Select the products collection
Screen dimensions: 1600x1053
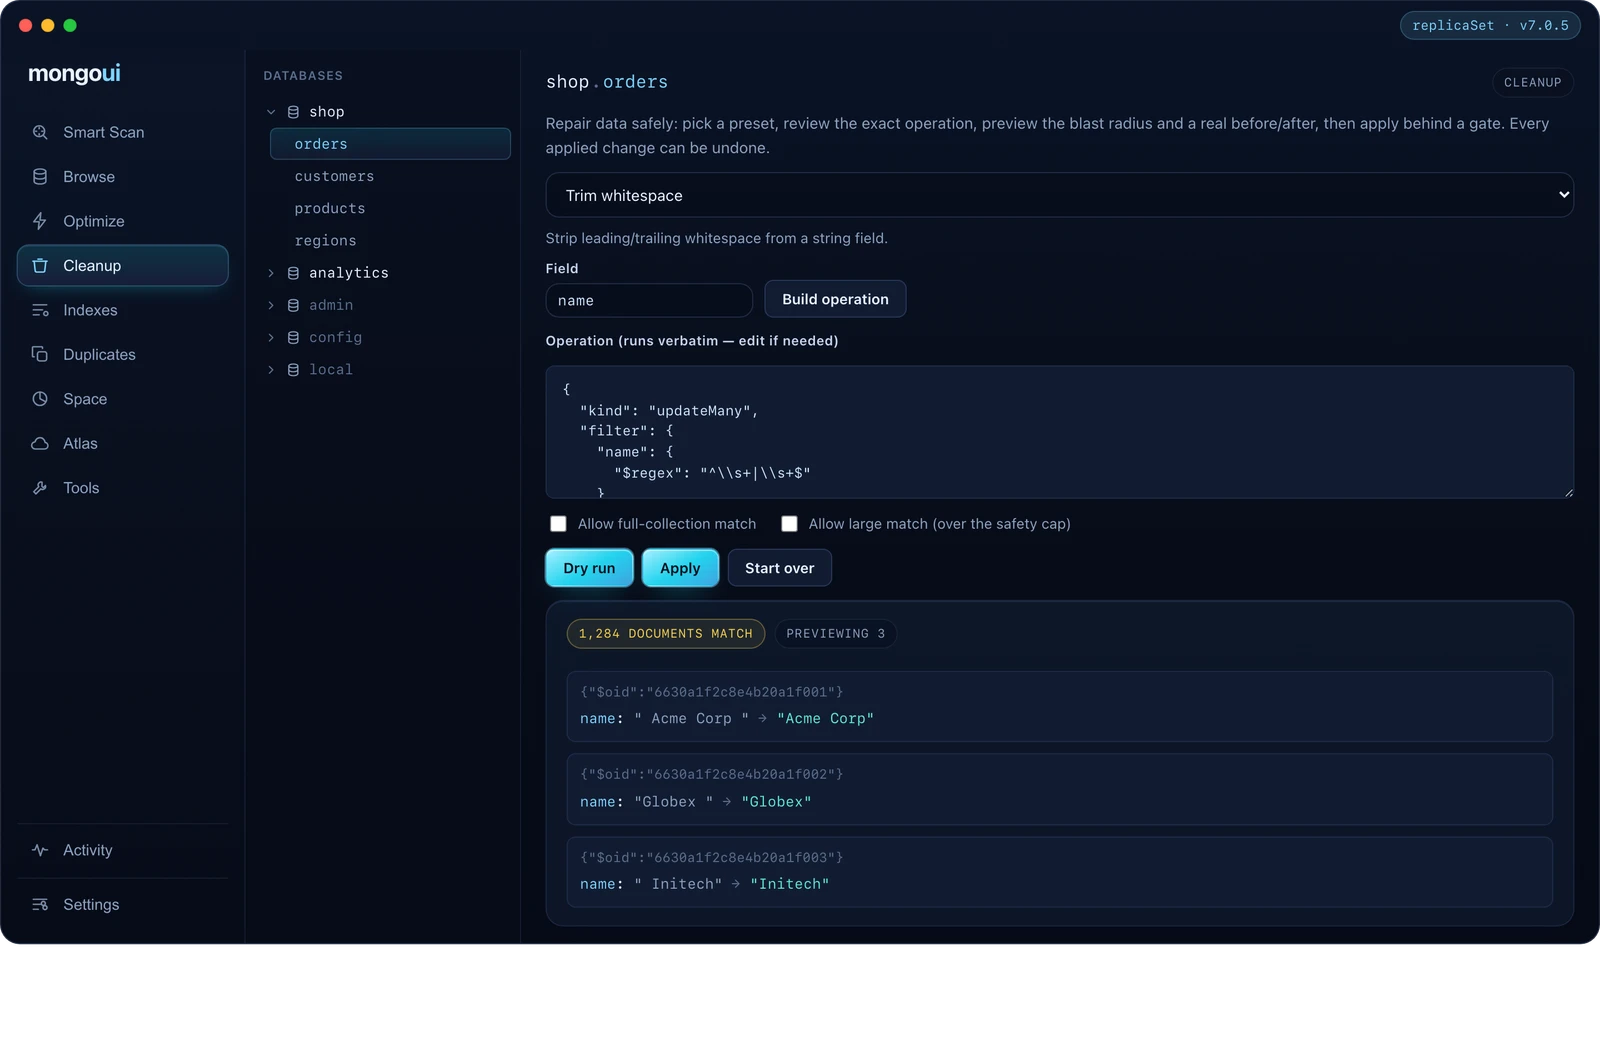[390, 208]
